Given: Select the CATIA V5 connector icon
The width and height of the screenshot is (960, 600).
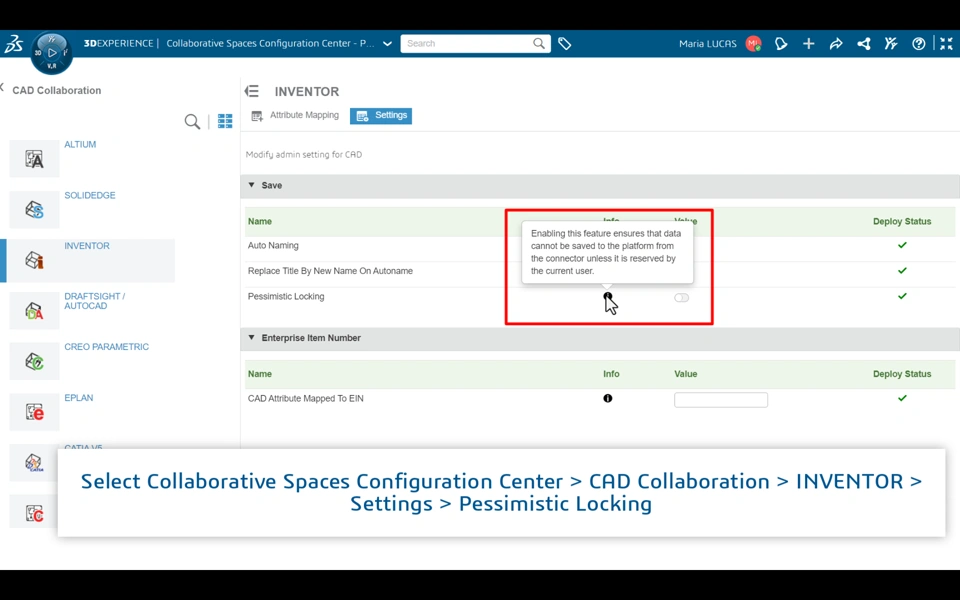Looking at the screenshot, I should click(34, 462).
